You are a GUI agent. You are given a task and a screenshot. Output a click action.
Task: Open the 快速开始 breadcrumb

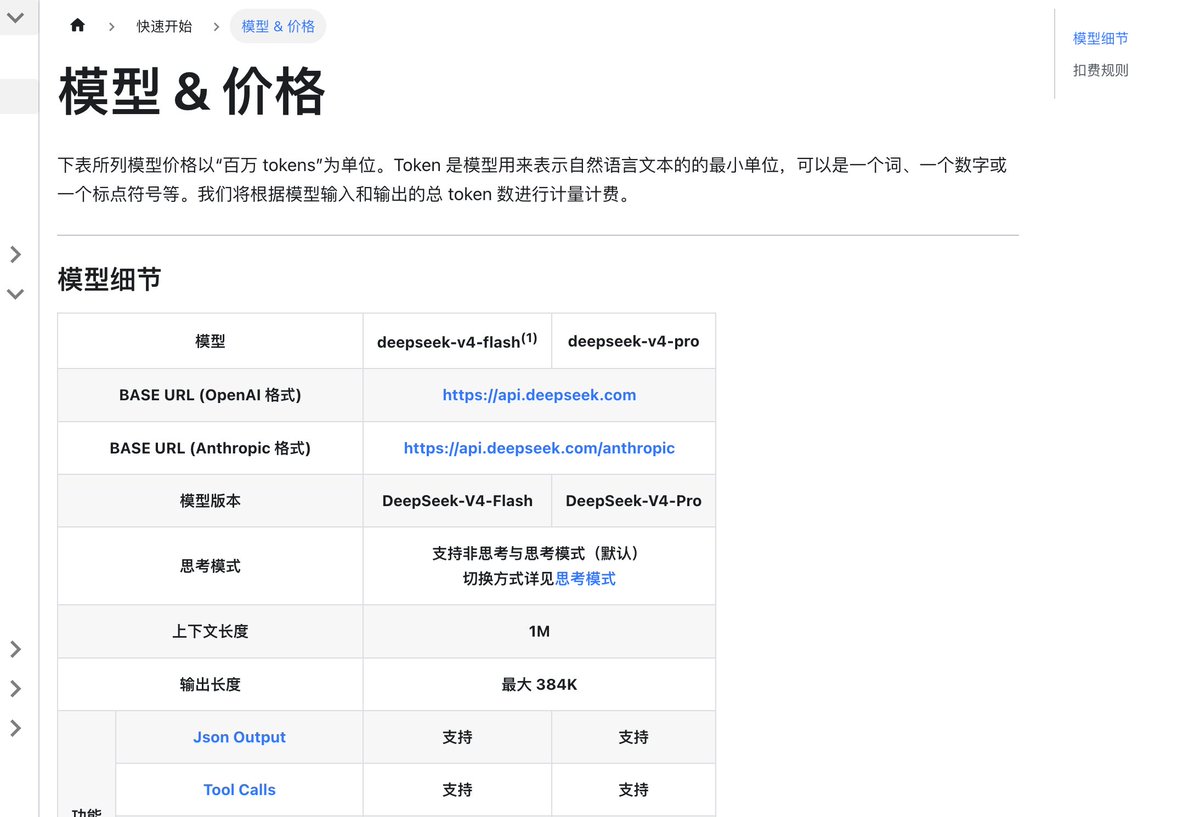coord(164,26)
